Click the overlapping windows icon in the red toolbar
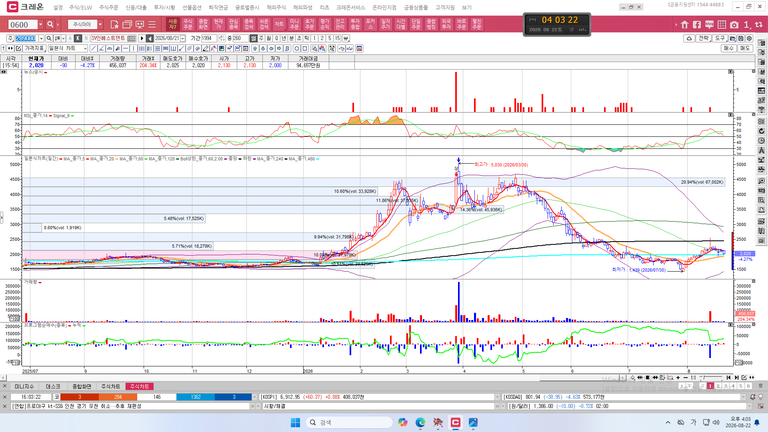This screenshot has height=432, width=768. [127, 24]
